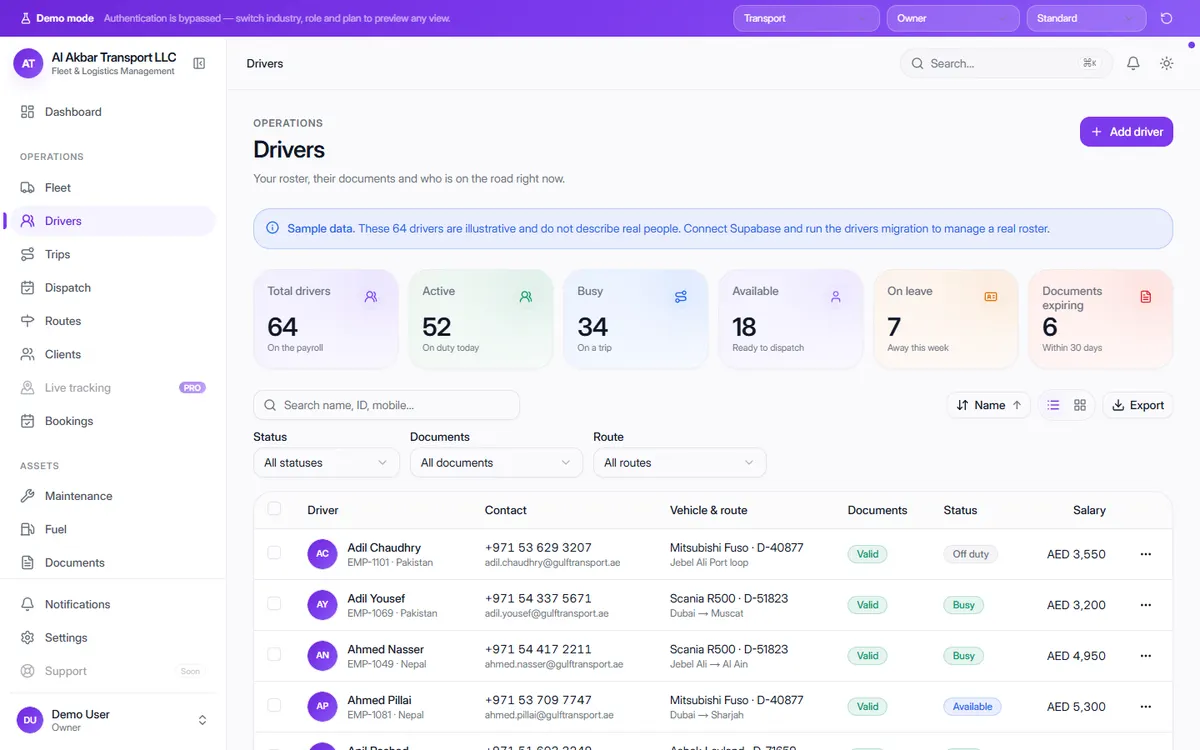Click AC avatar of Adil Chaudhry
The image size is (1200, 750).
pyautogui.click(x=322, y=554)
